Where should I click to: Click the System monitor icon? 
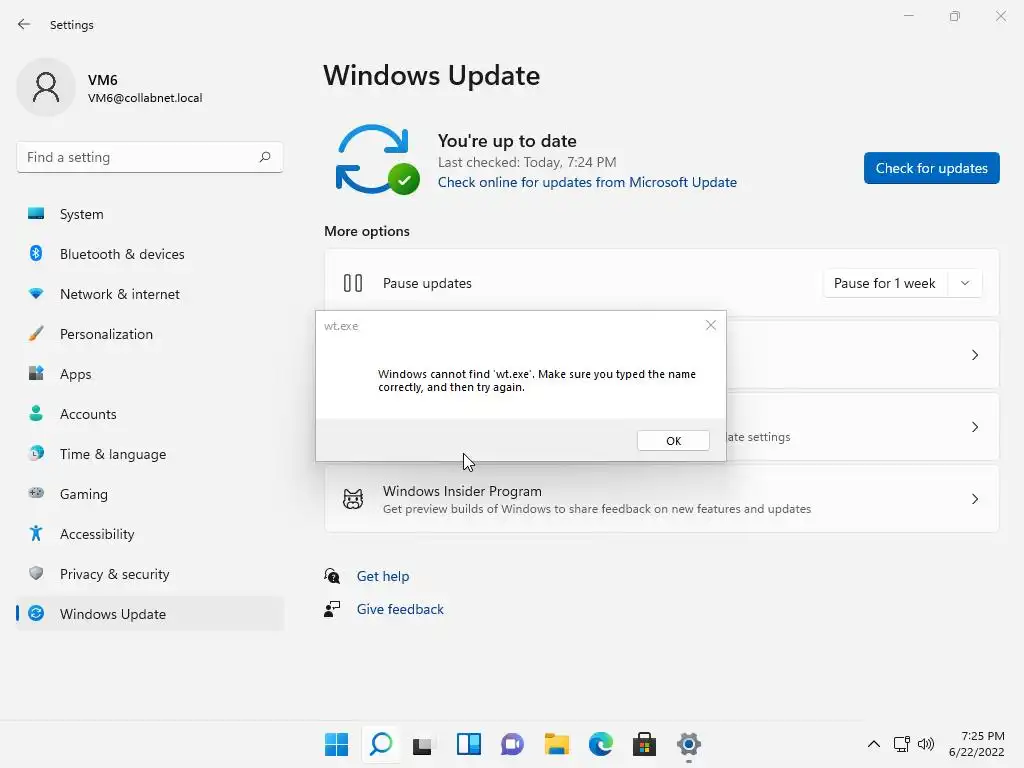(x=36, y=214)
